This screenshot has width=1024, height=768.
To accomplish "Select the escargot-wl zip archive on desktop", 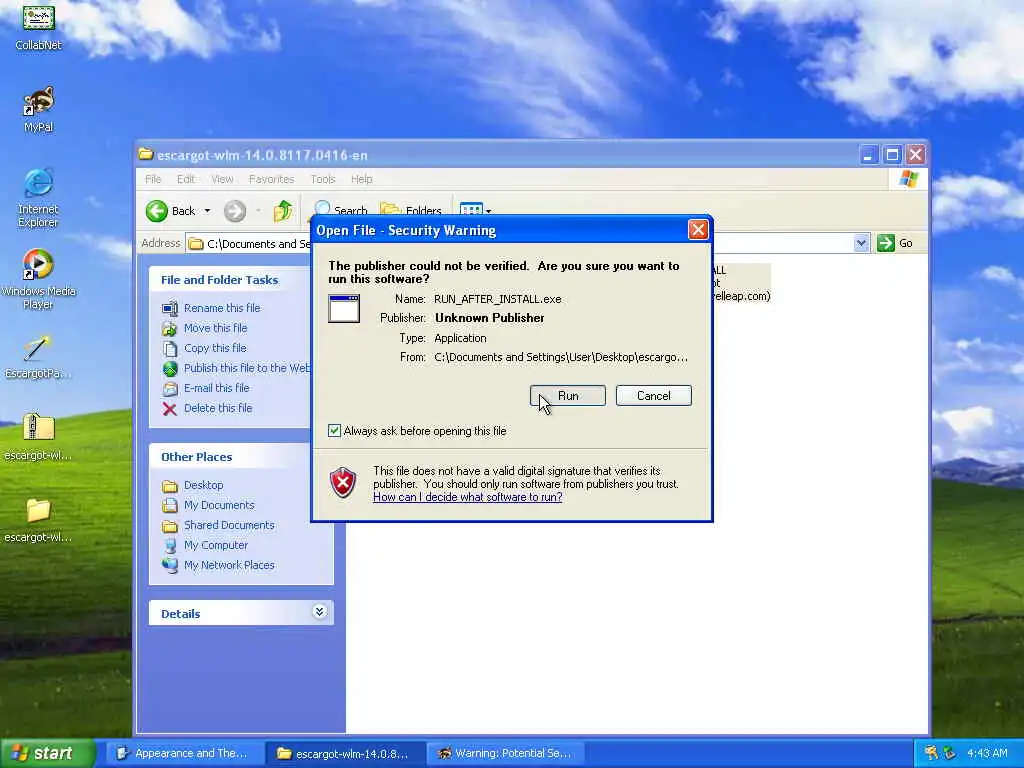I will tap(38, 438).
